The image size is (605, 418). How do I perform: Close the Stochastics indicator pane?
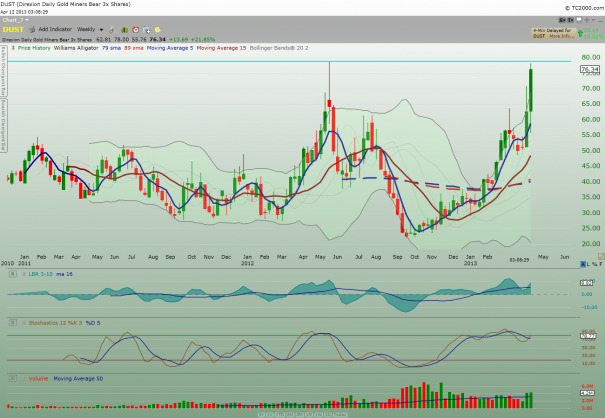click(x=13, y=323)
